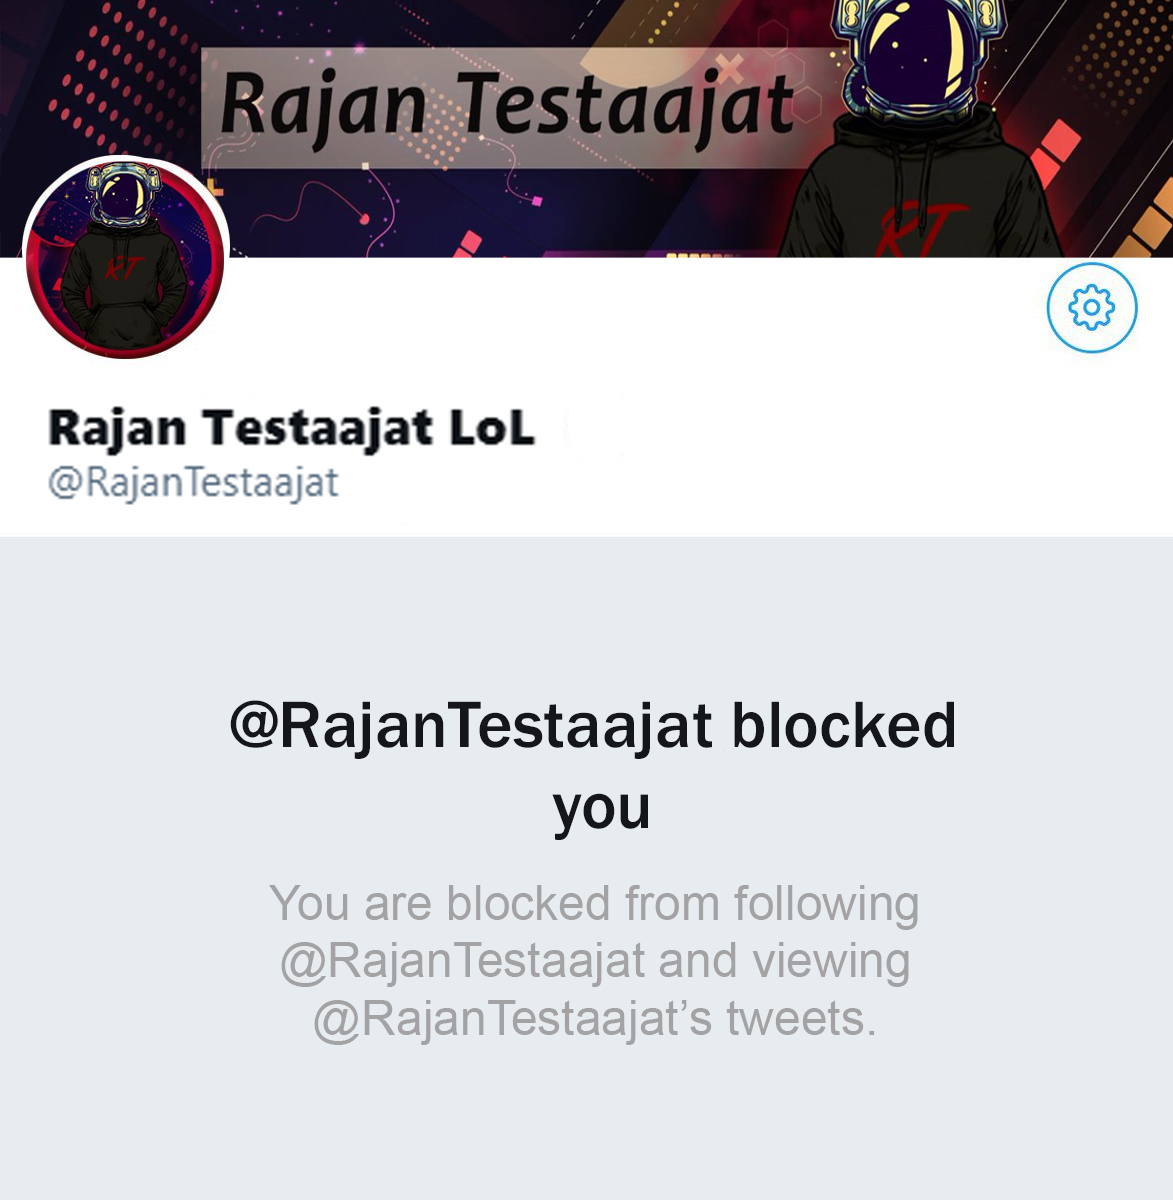The image size is (1173, 1200).
Task: Click the grey @RajanTestaajat handle under the name
Action: [193, 482]
